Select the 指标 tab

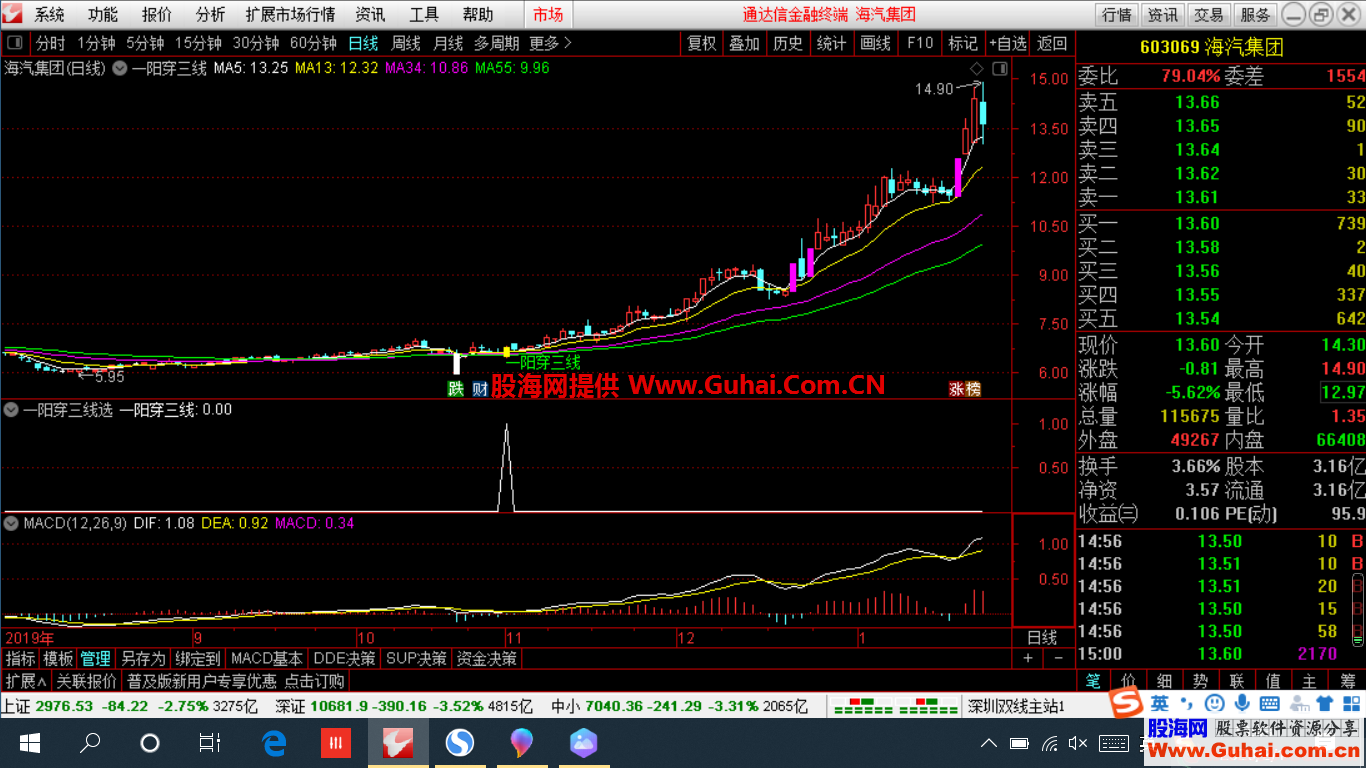21,659
